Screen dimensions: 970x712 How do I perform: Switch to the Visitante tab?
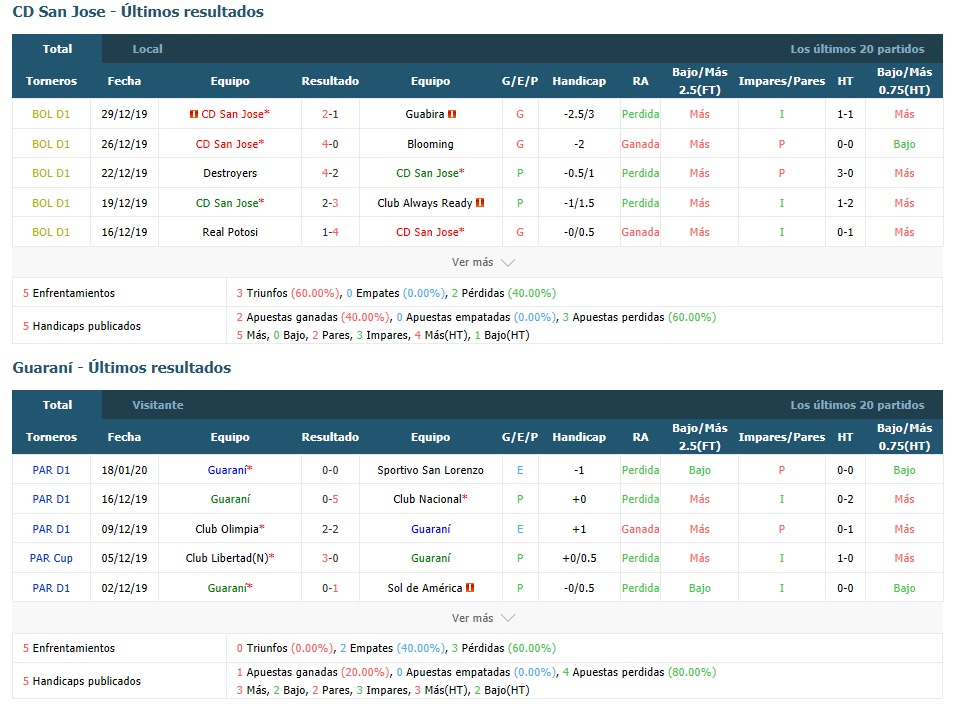[x=158, y=405]
